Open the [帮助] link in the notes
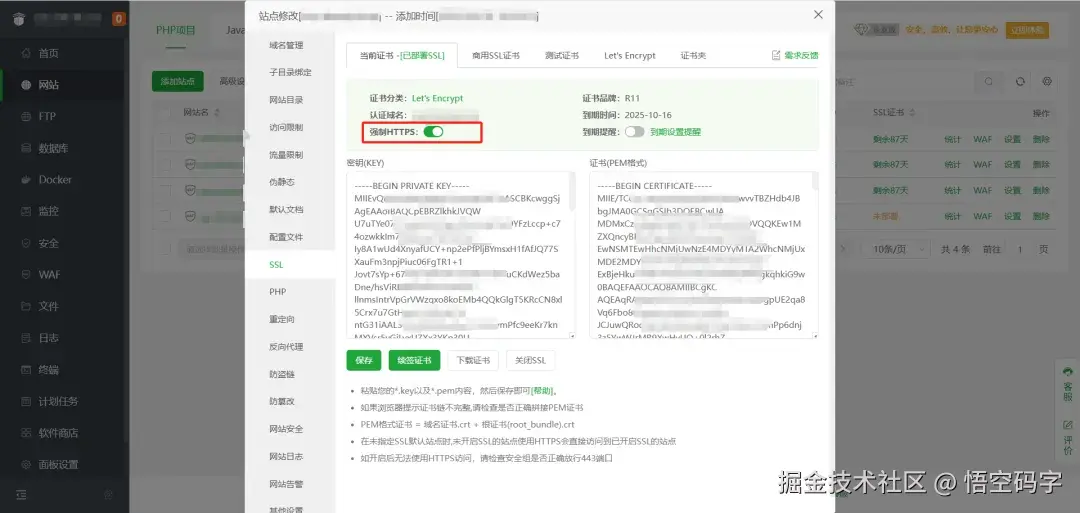This screenshot has width=1080, height=513. [543, 390]
